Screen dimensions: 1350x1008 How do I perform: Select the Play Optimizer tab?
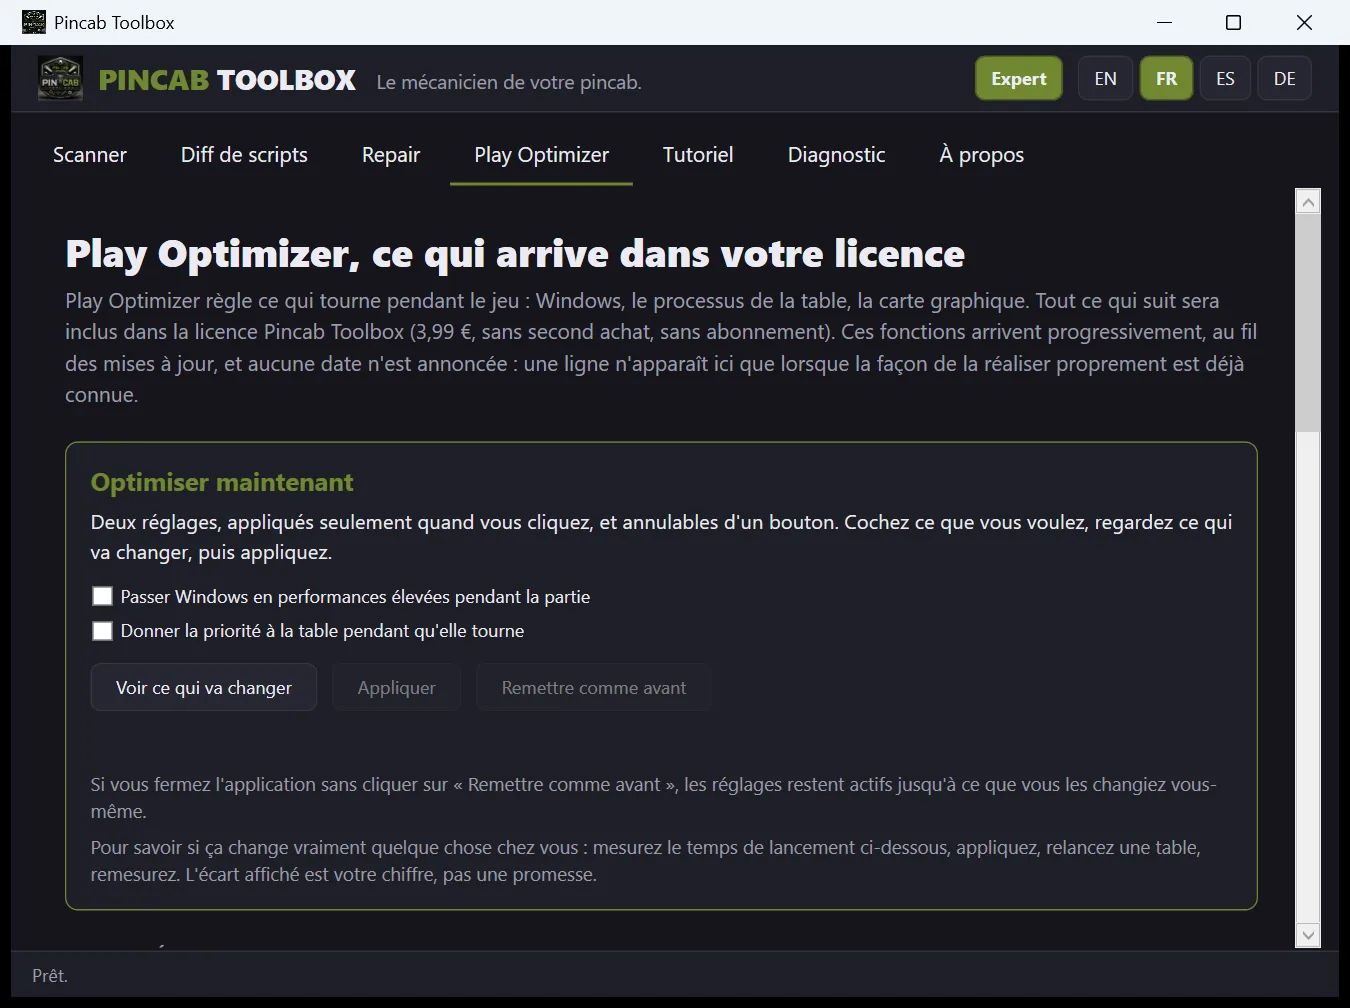click(541, 155)
